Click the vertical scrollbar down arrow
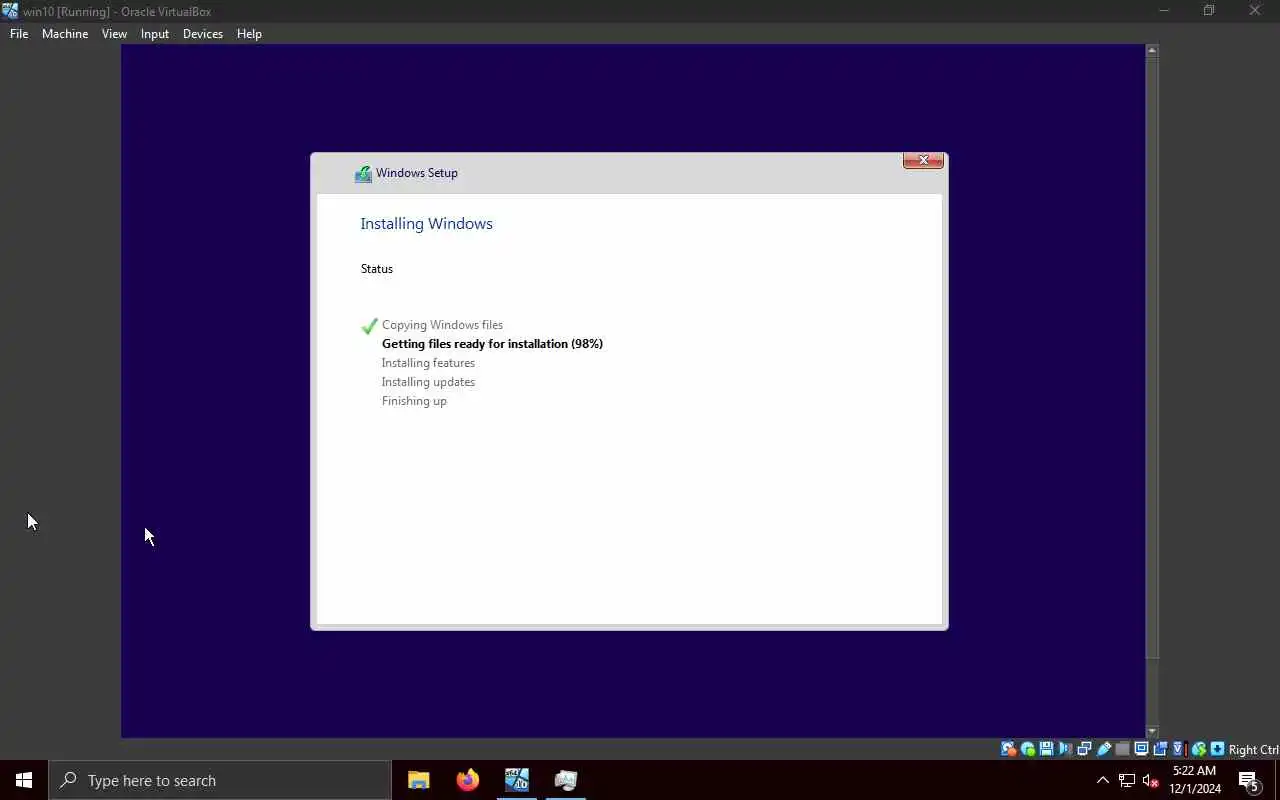Screen dimensions: 1280x800 1152,732
